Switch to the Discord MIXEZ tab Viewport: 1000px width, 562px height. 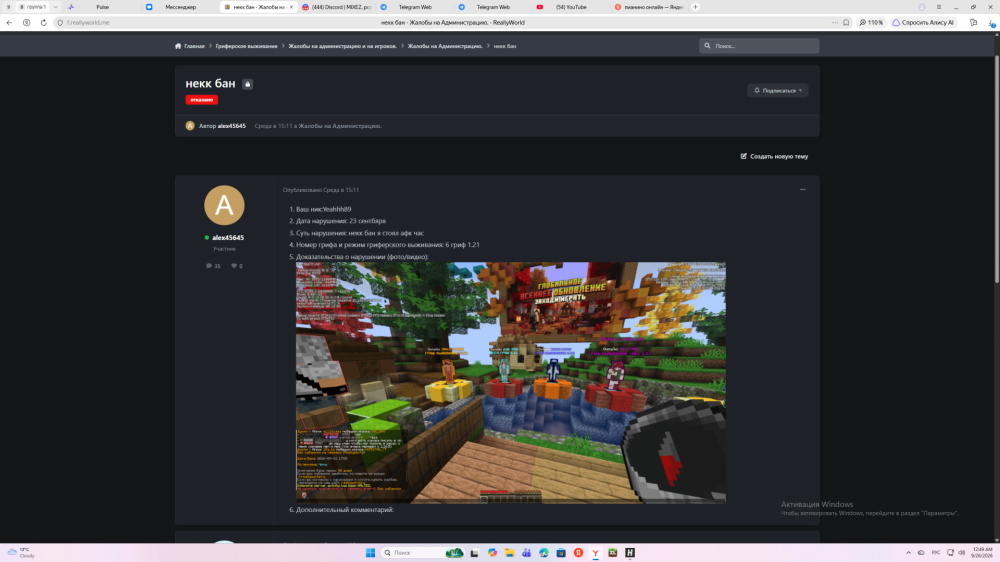[336, 7]
